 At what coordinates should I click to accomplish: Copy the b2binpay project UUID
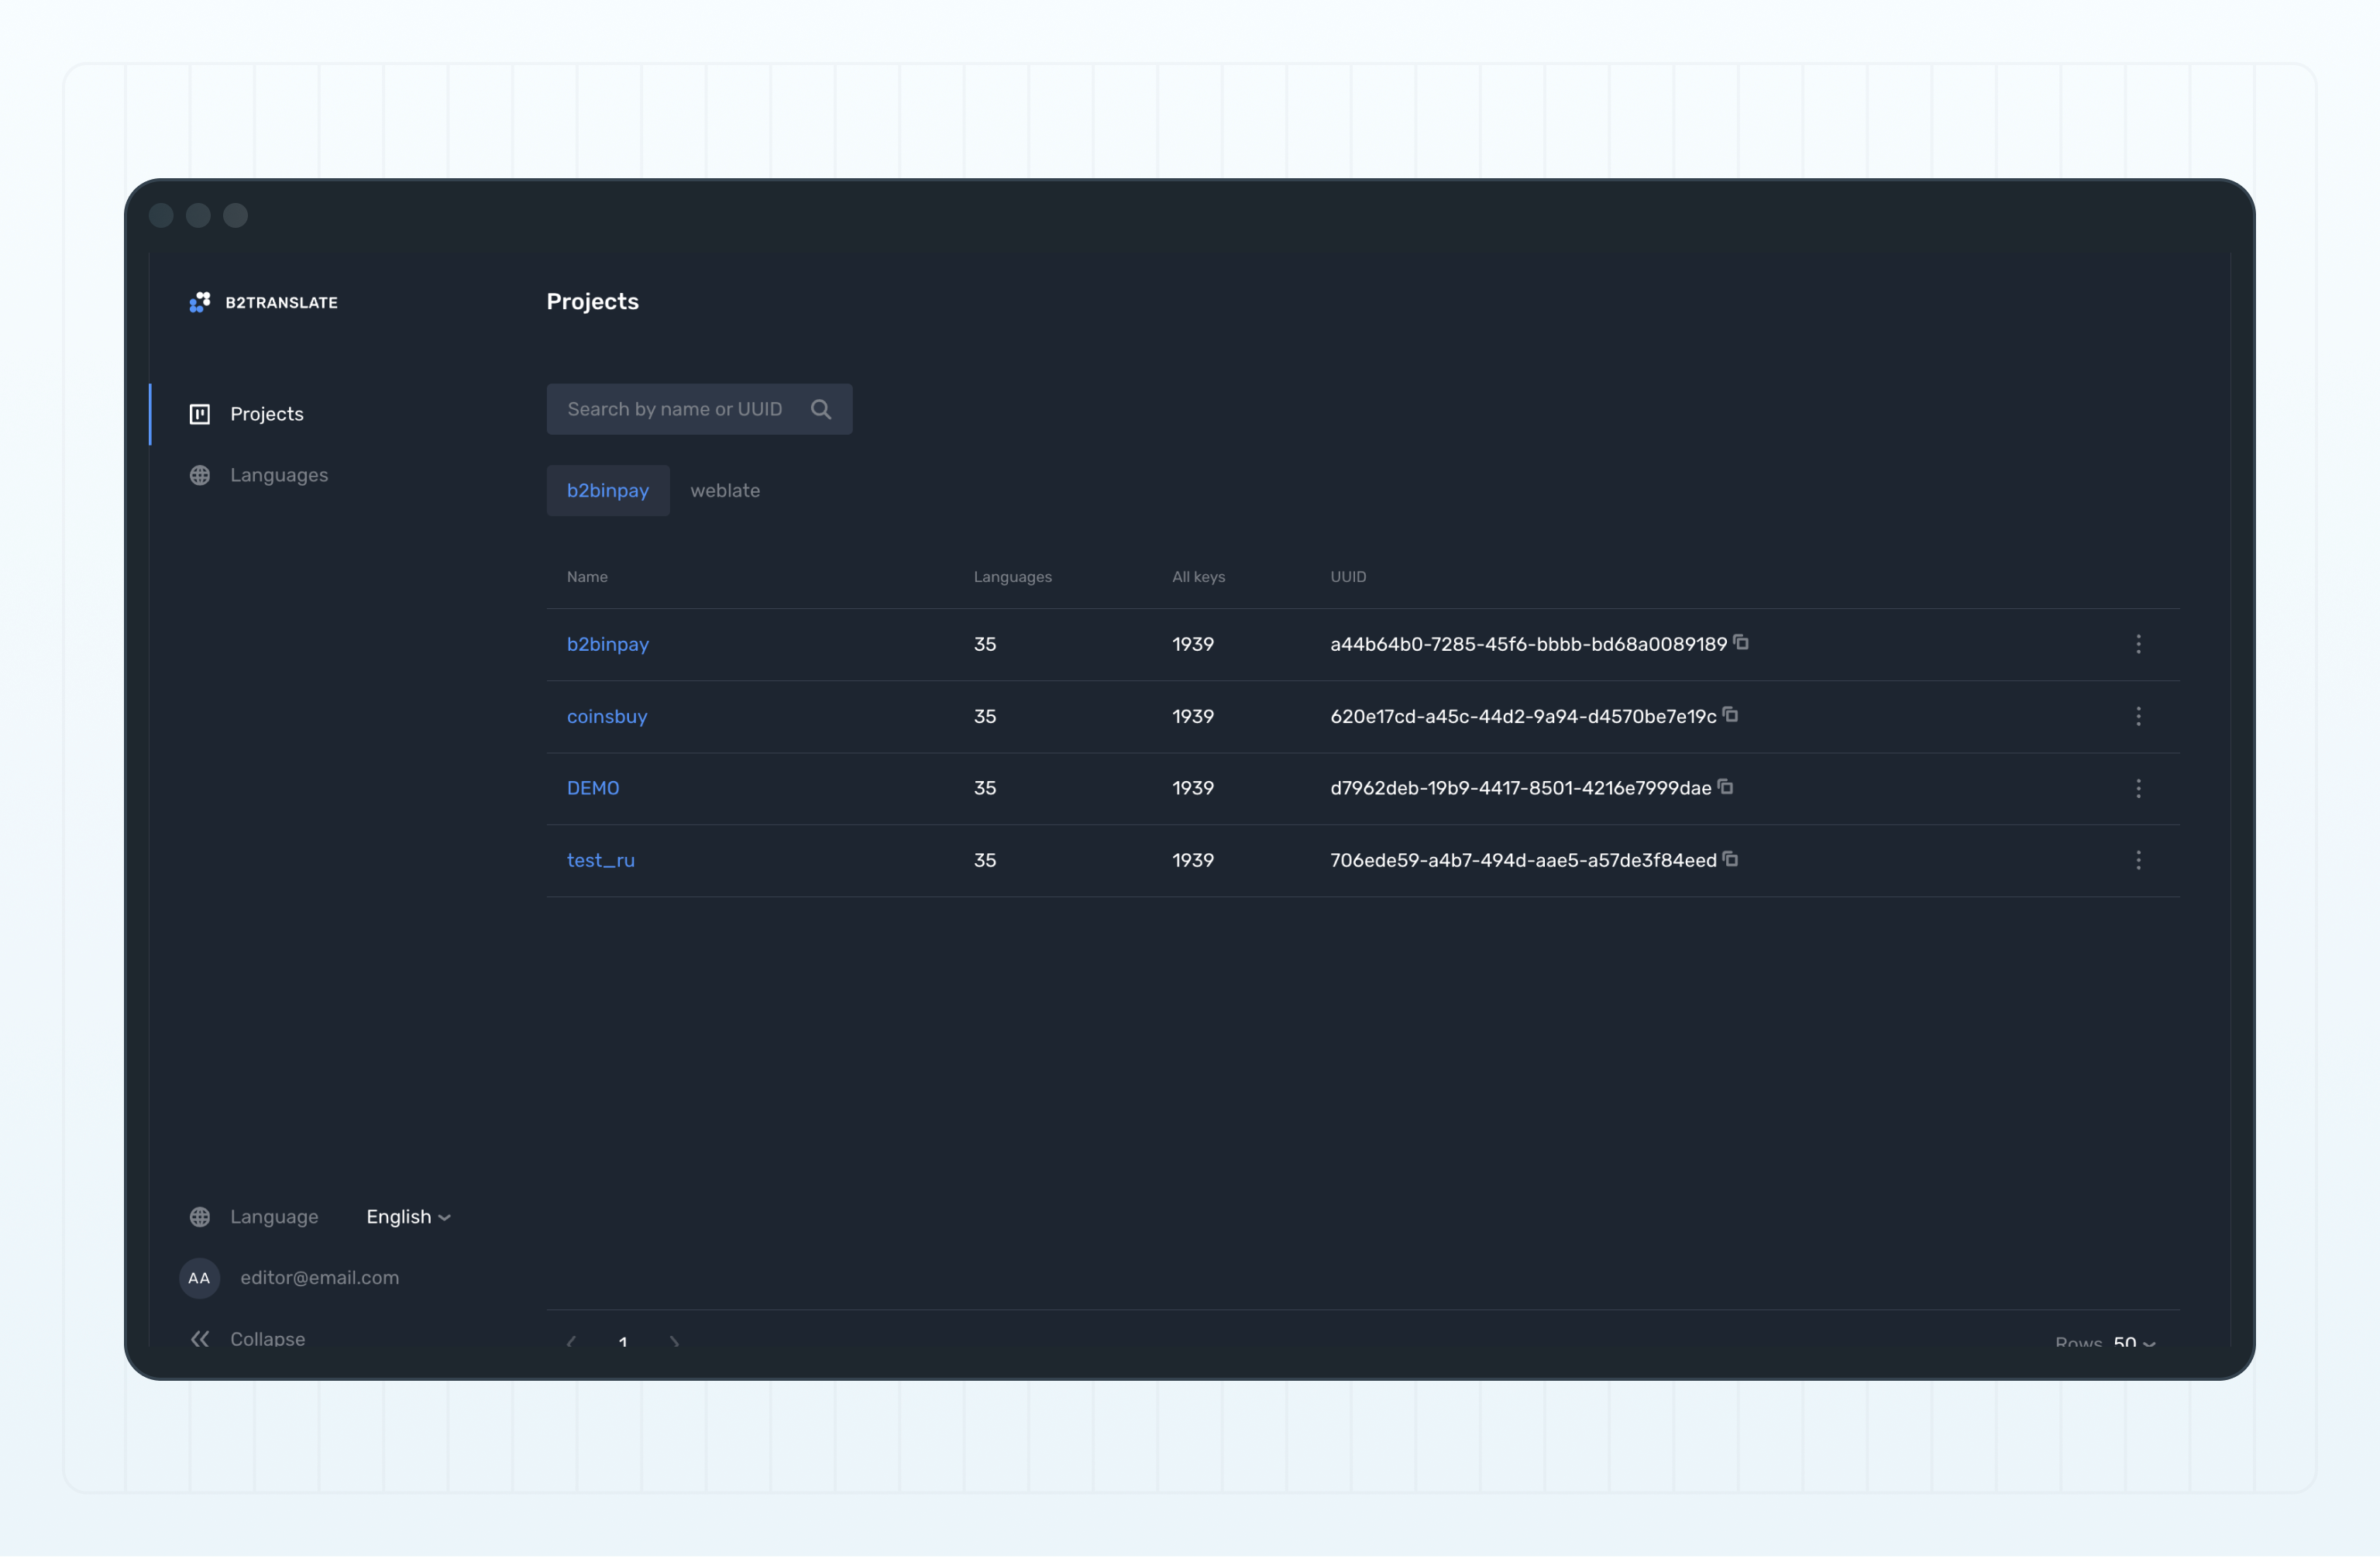point(1741,642)
